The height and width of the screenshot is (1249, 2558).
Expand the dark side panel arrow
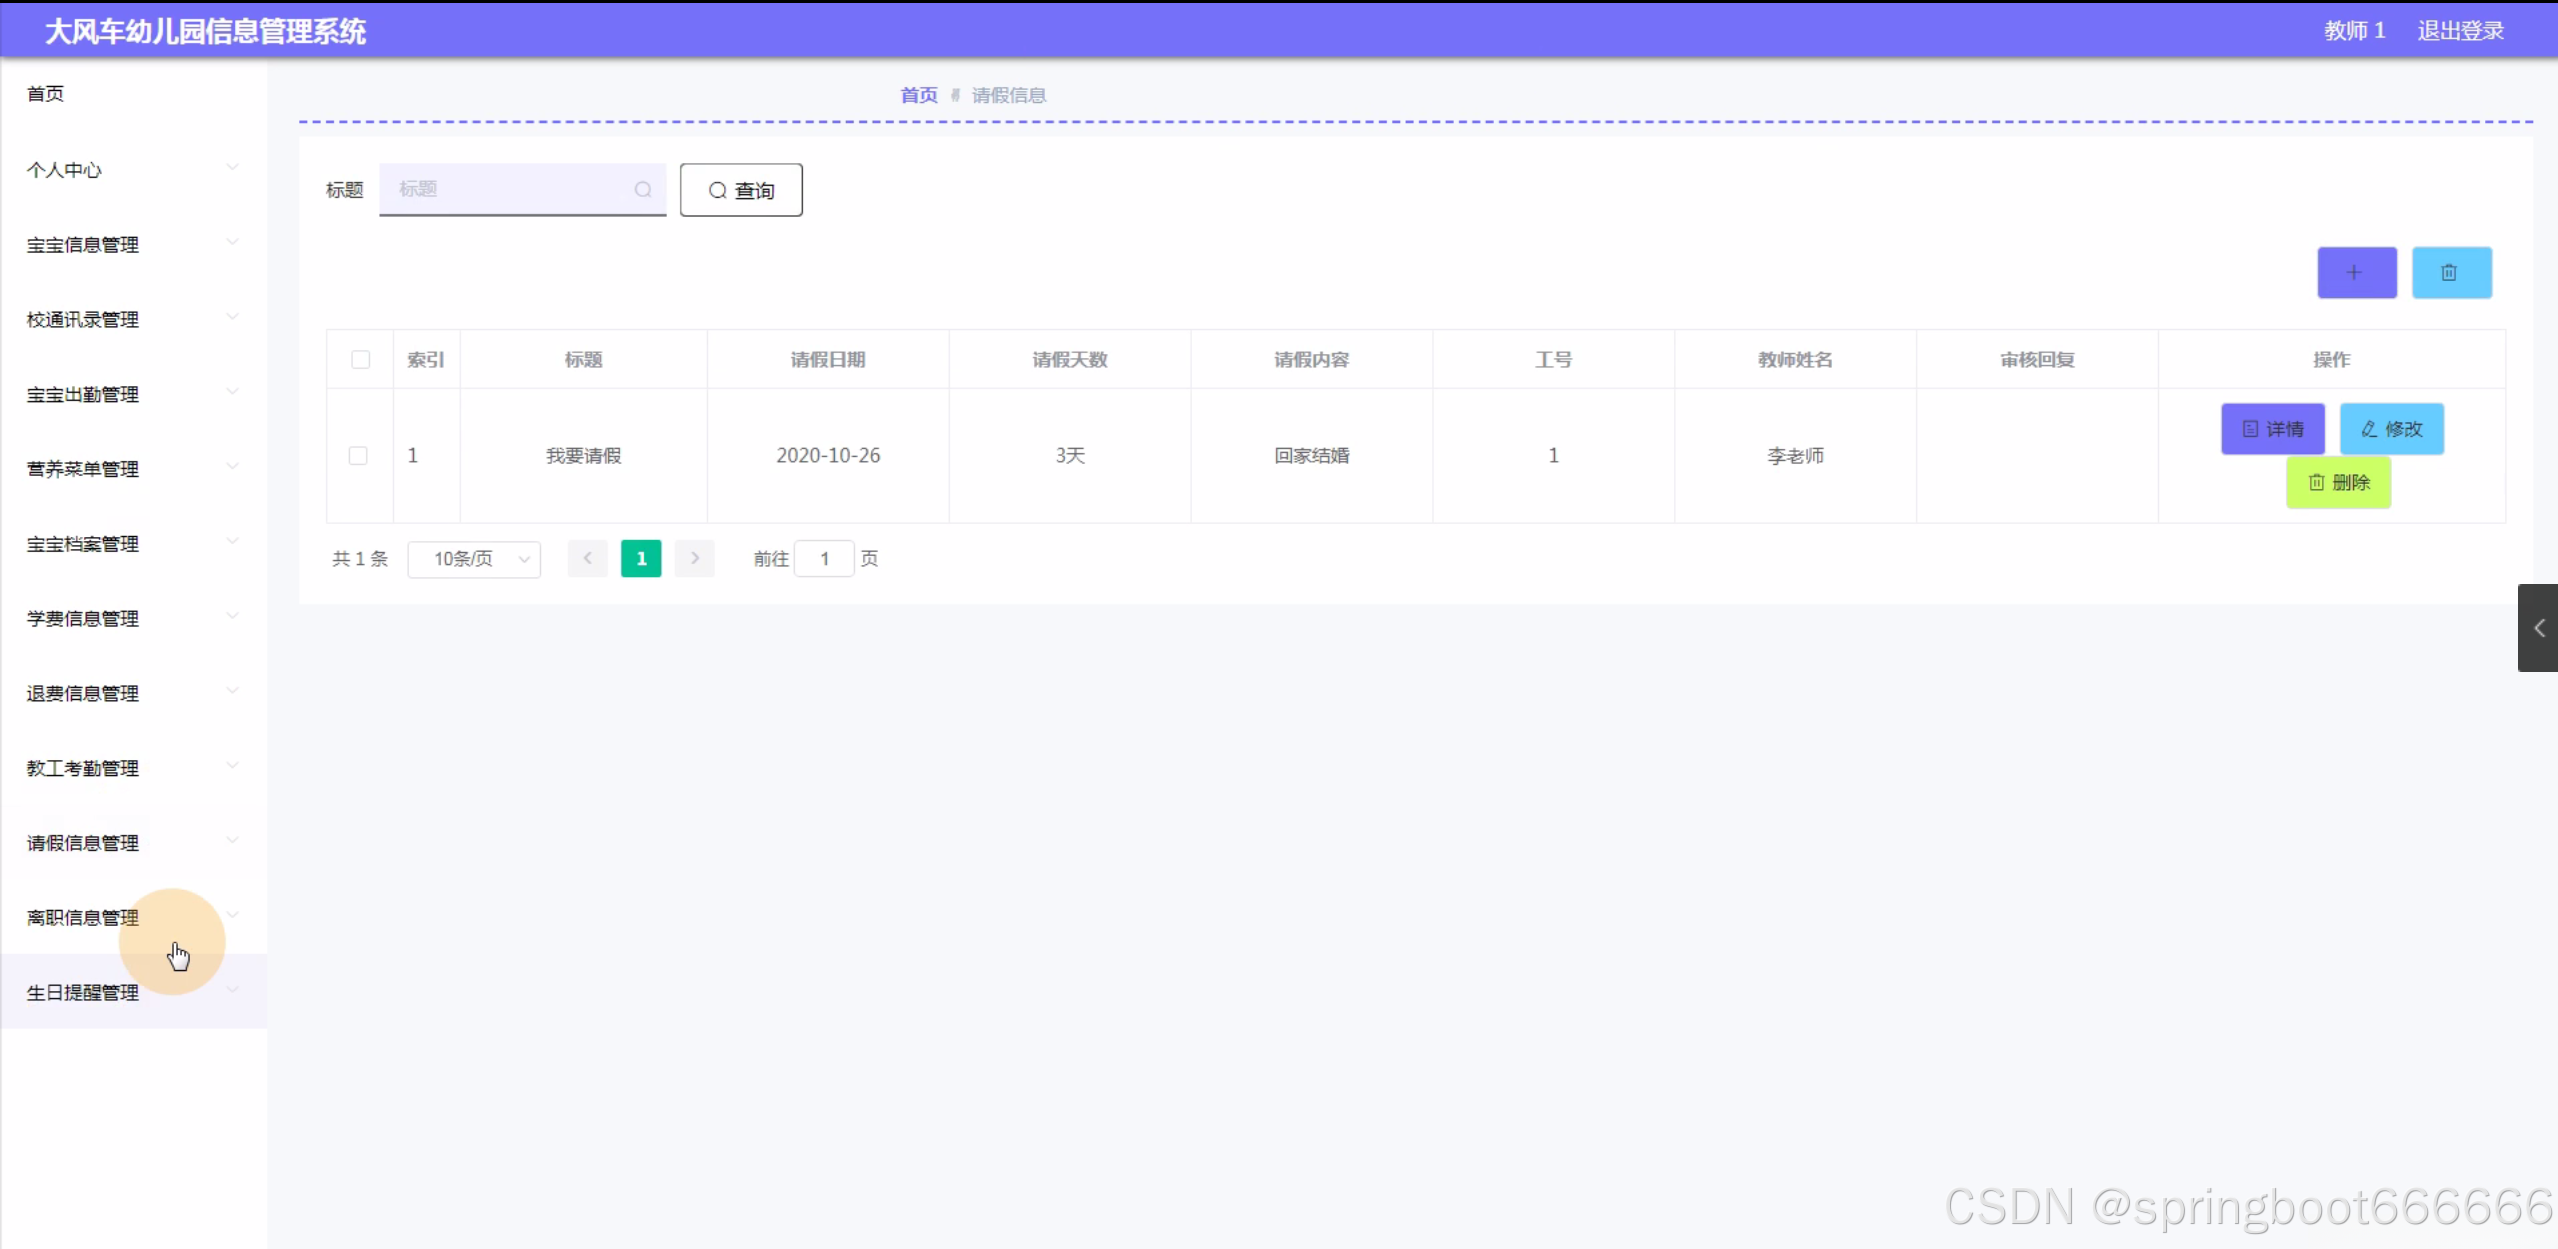point(2538,628)
